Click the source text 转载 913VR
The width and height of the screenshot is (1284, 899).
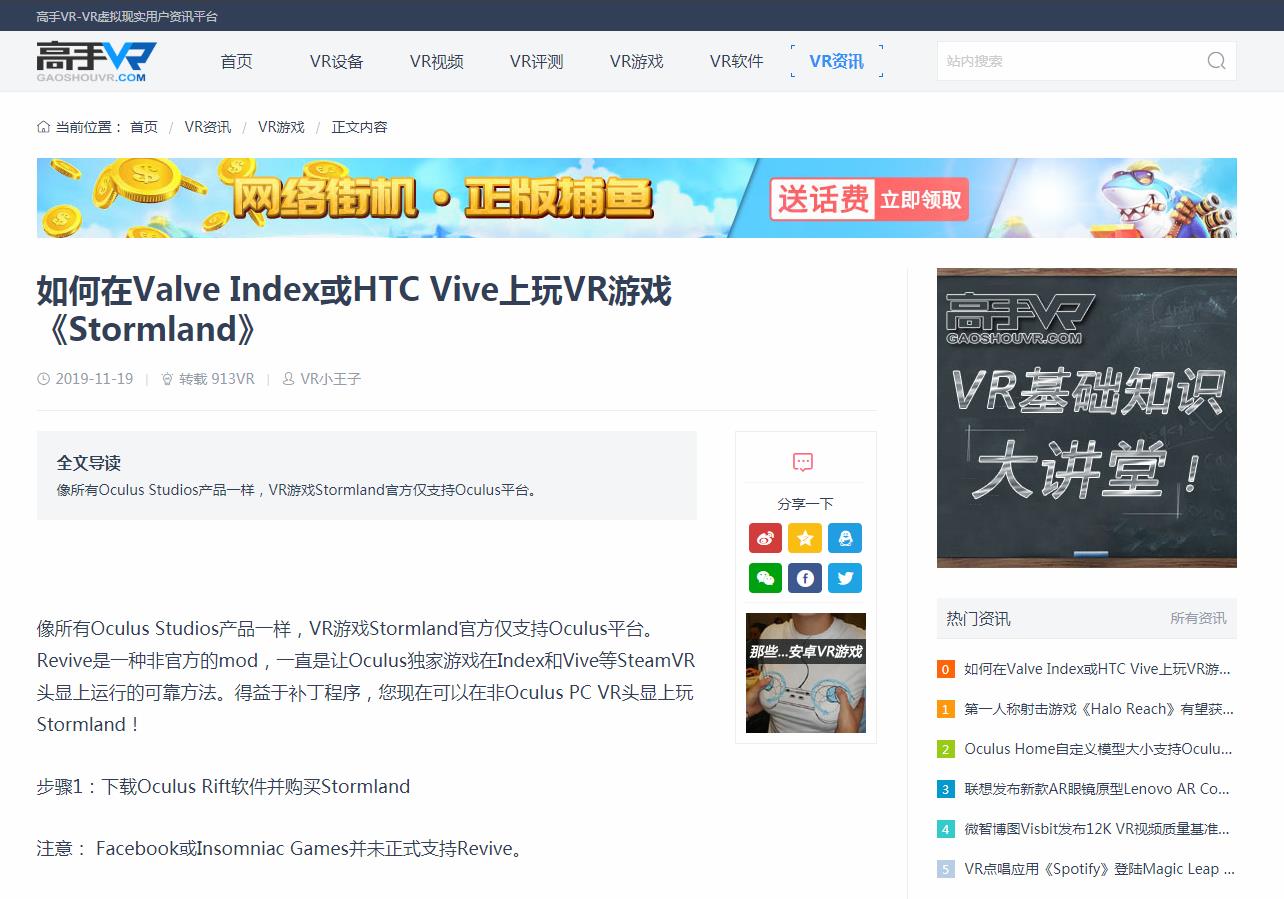[x=217, y=379]
